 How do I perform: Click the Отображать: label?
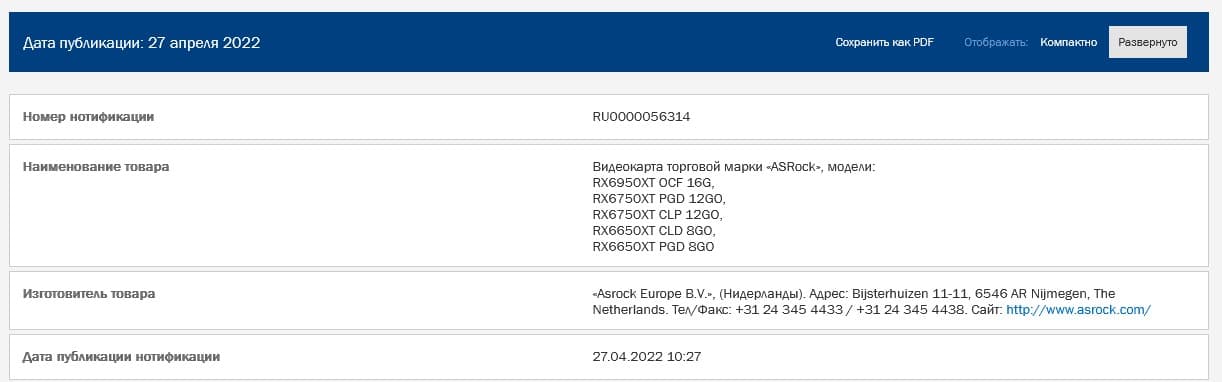996,43
